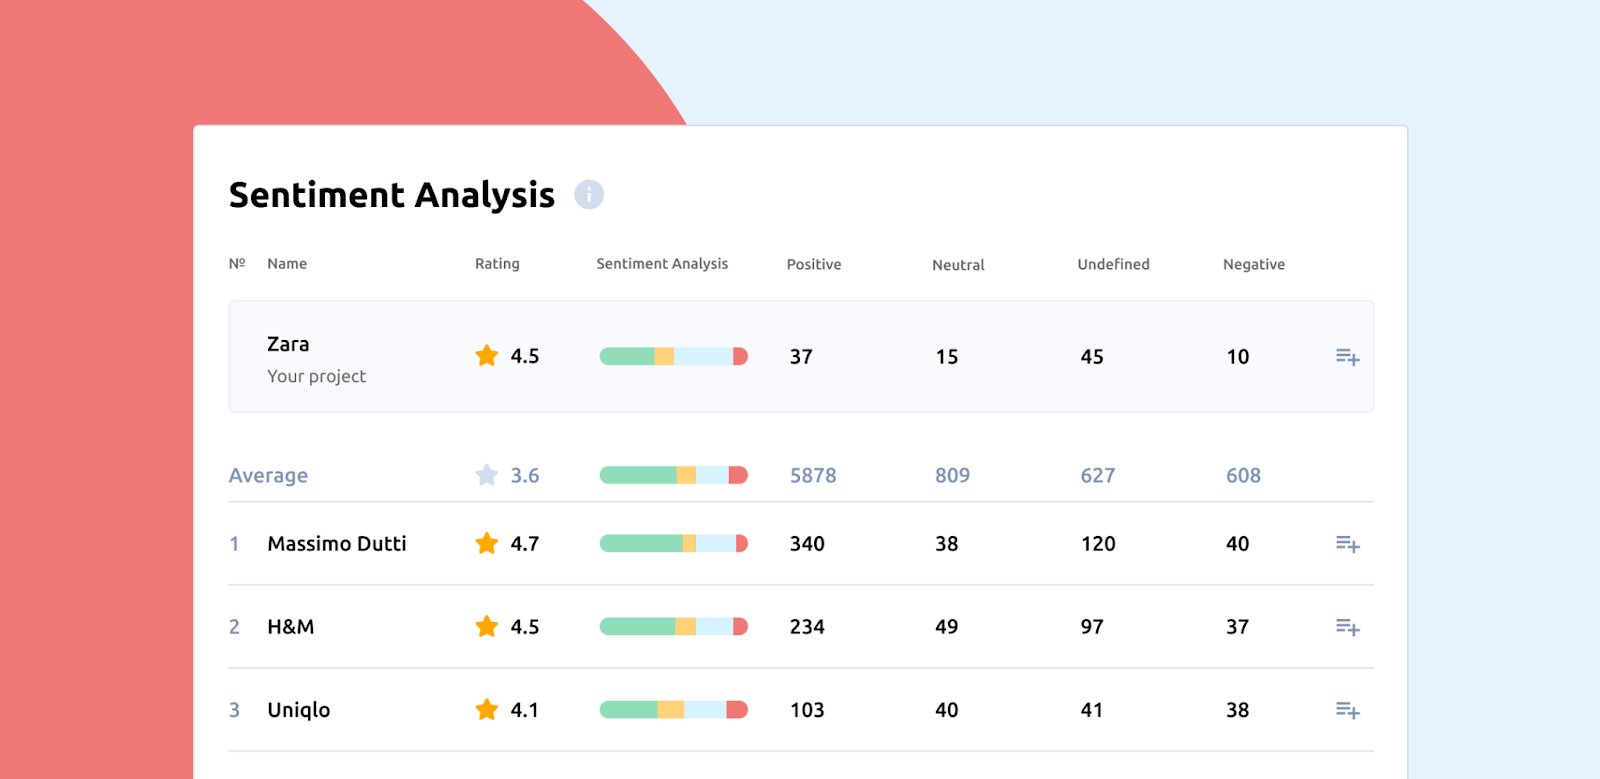Screen dimensions: 1600x779
Task: Click Zara's neutral count 15
Action: (947, 357)
